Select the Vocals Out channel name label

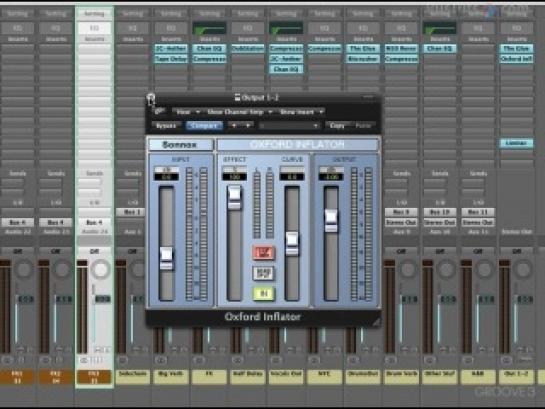286,377
